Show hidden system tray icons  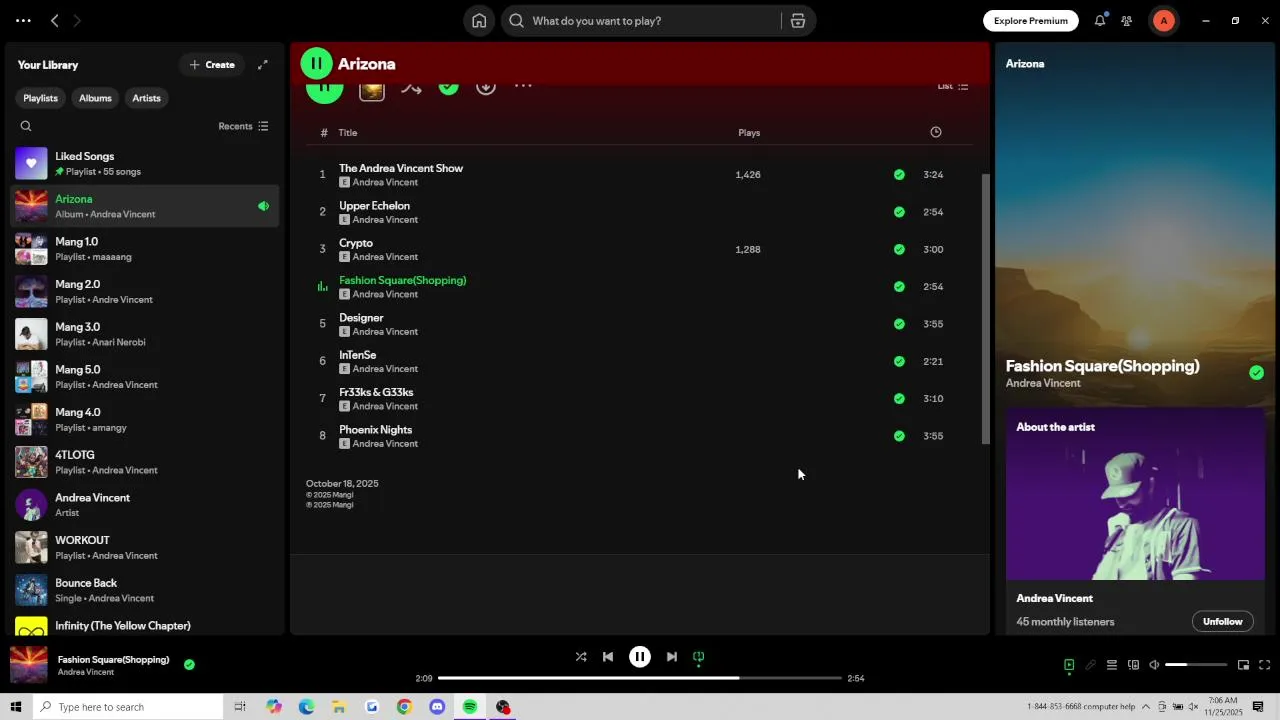click(1146, 707)
